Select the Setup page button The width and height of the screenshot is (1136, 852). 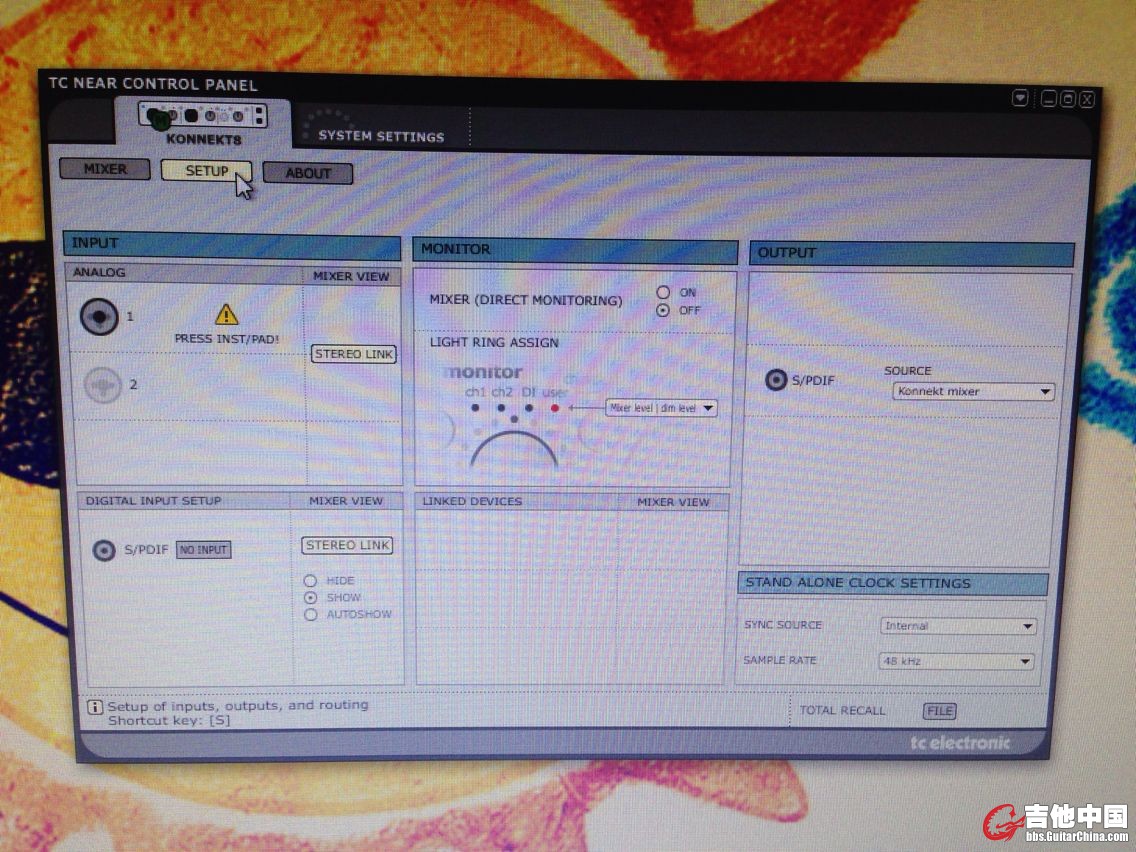[x=206, y=171]
